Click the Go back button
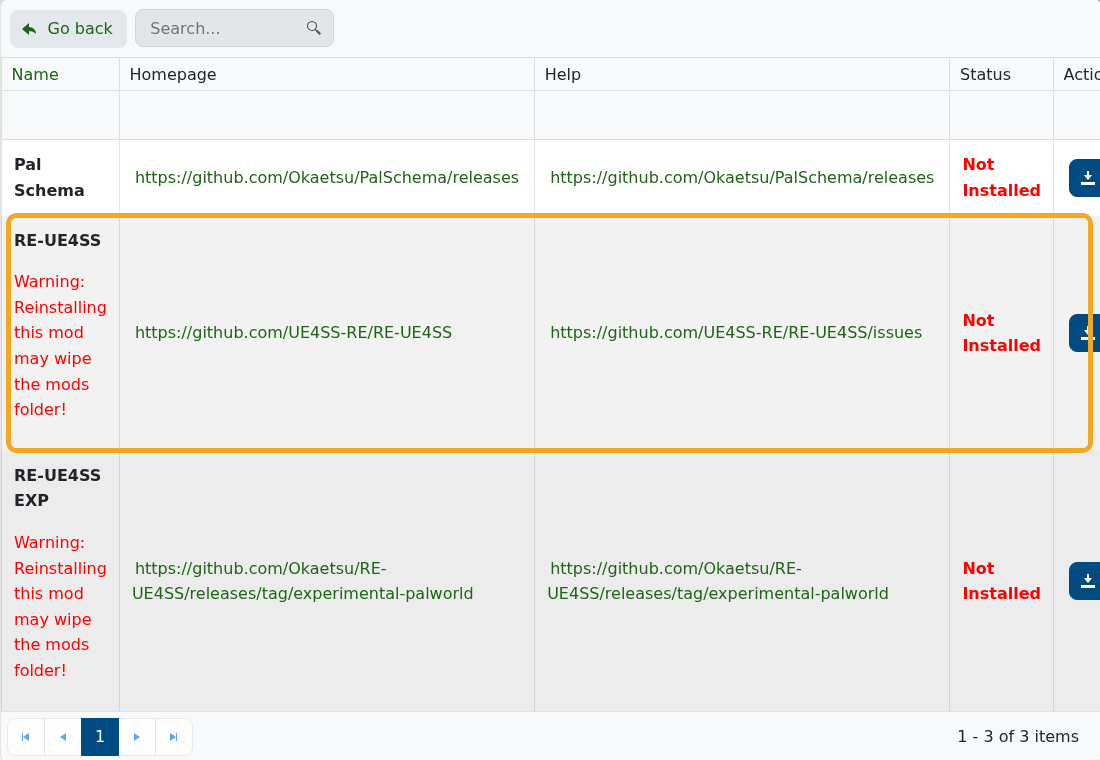 coord(68,29)
